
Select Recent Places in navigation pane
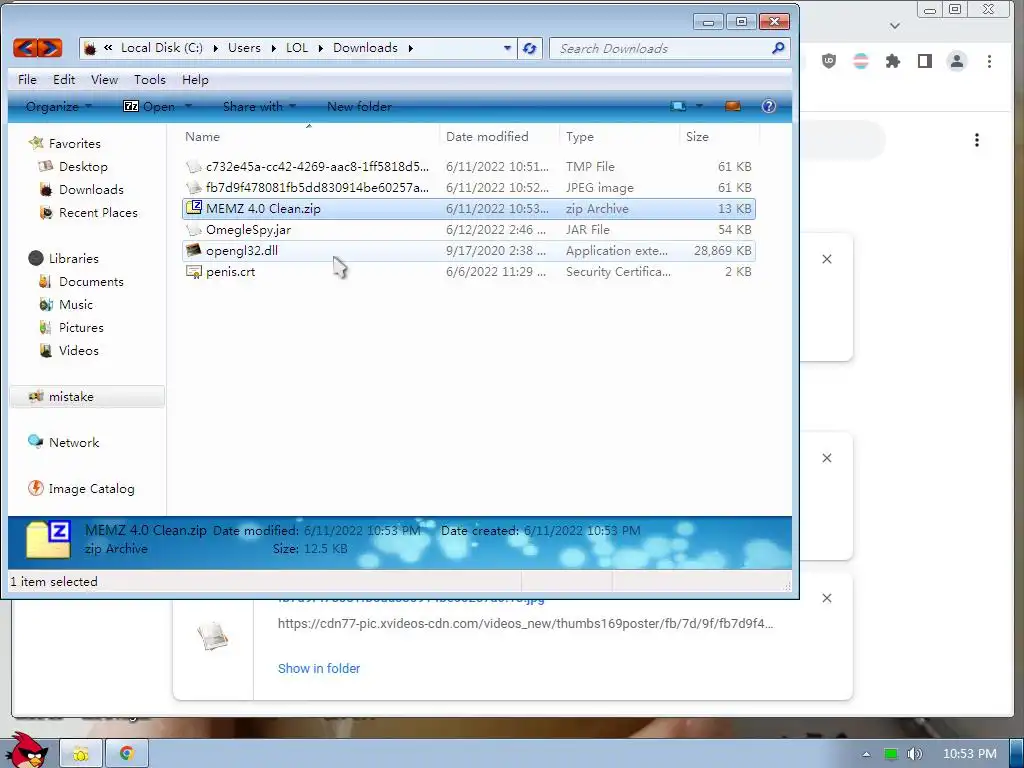98,212
